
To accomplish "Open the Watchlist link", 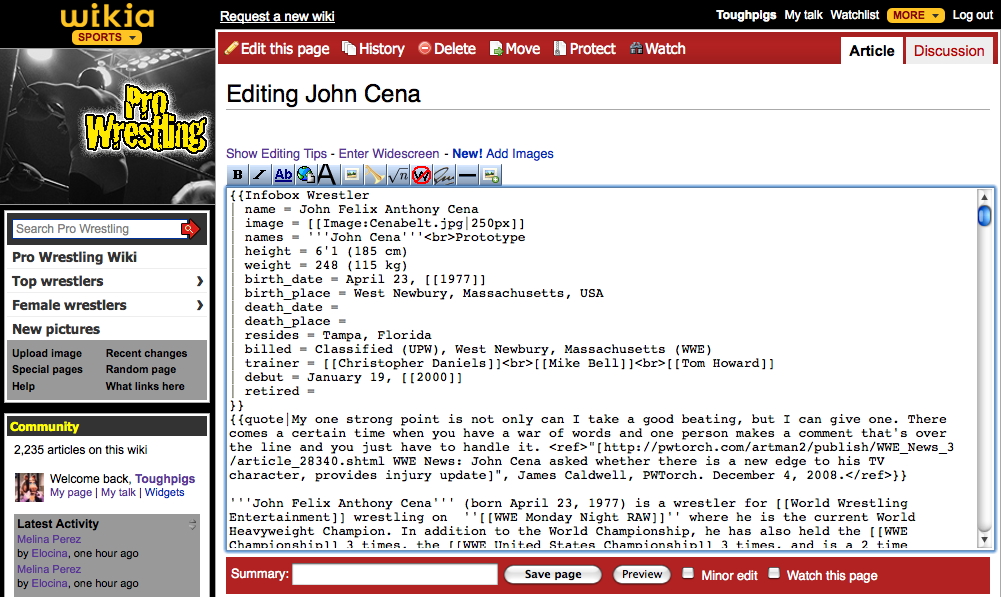I will coord(854,15).
